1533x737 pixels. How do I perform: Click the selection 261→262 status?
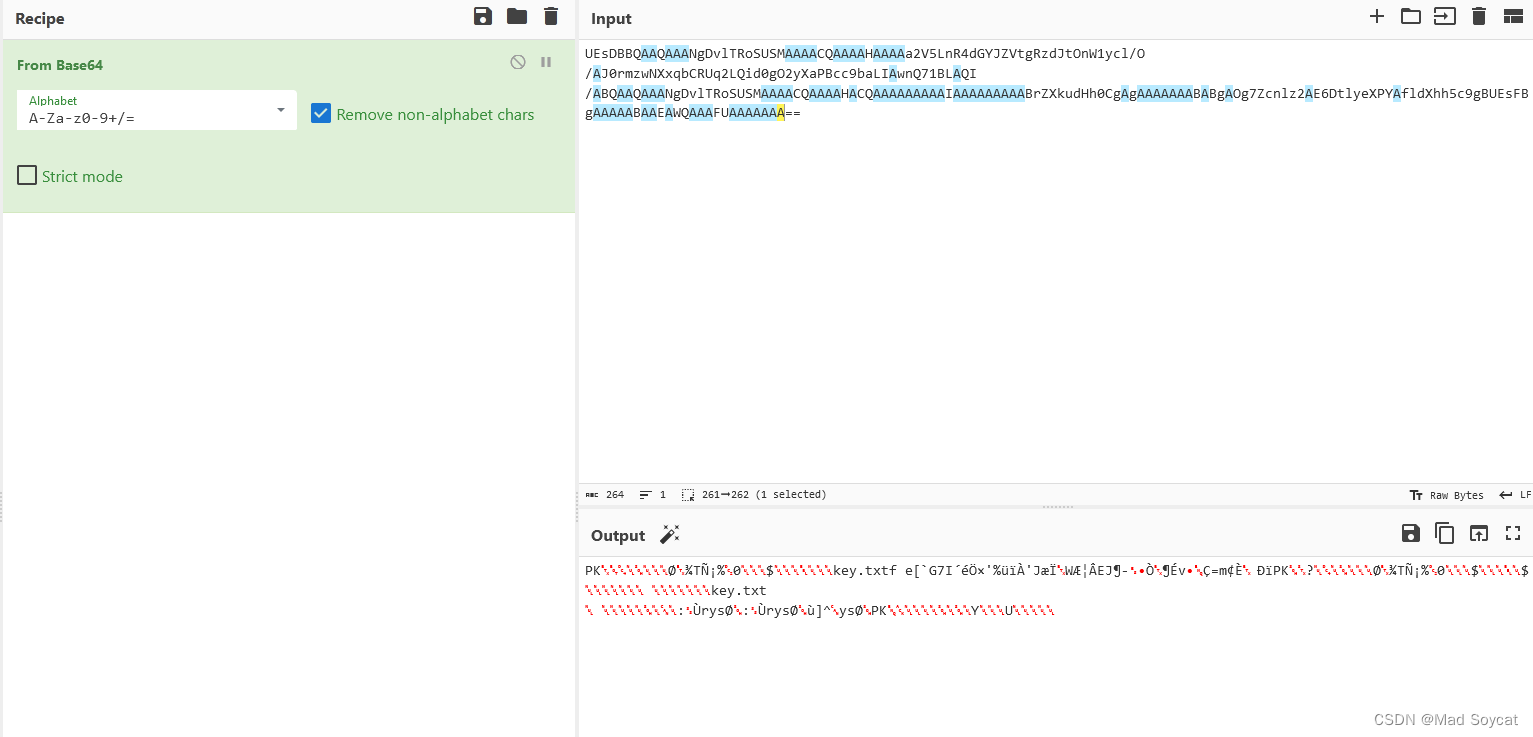coord(754,495)
